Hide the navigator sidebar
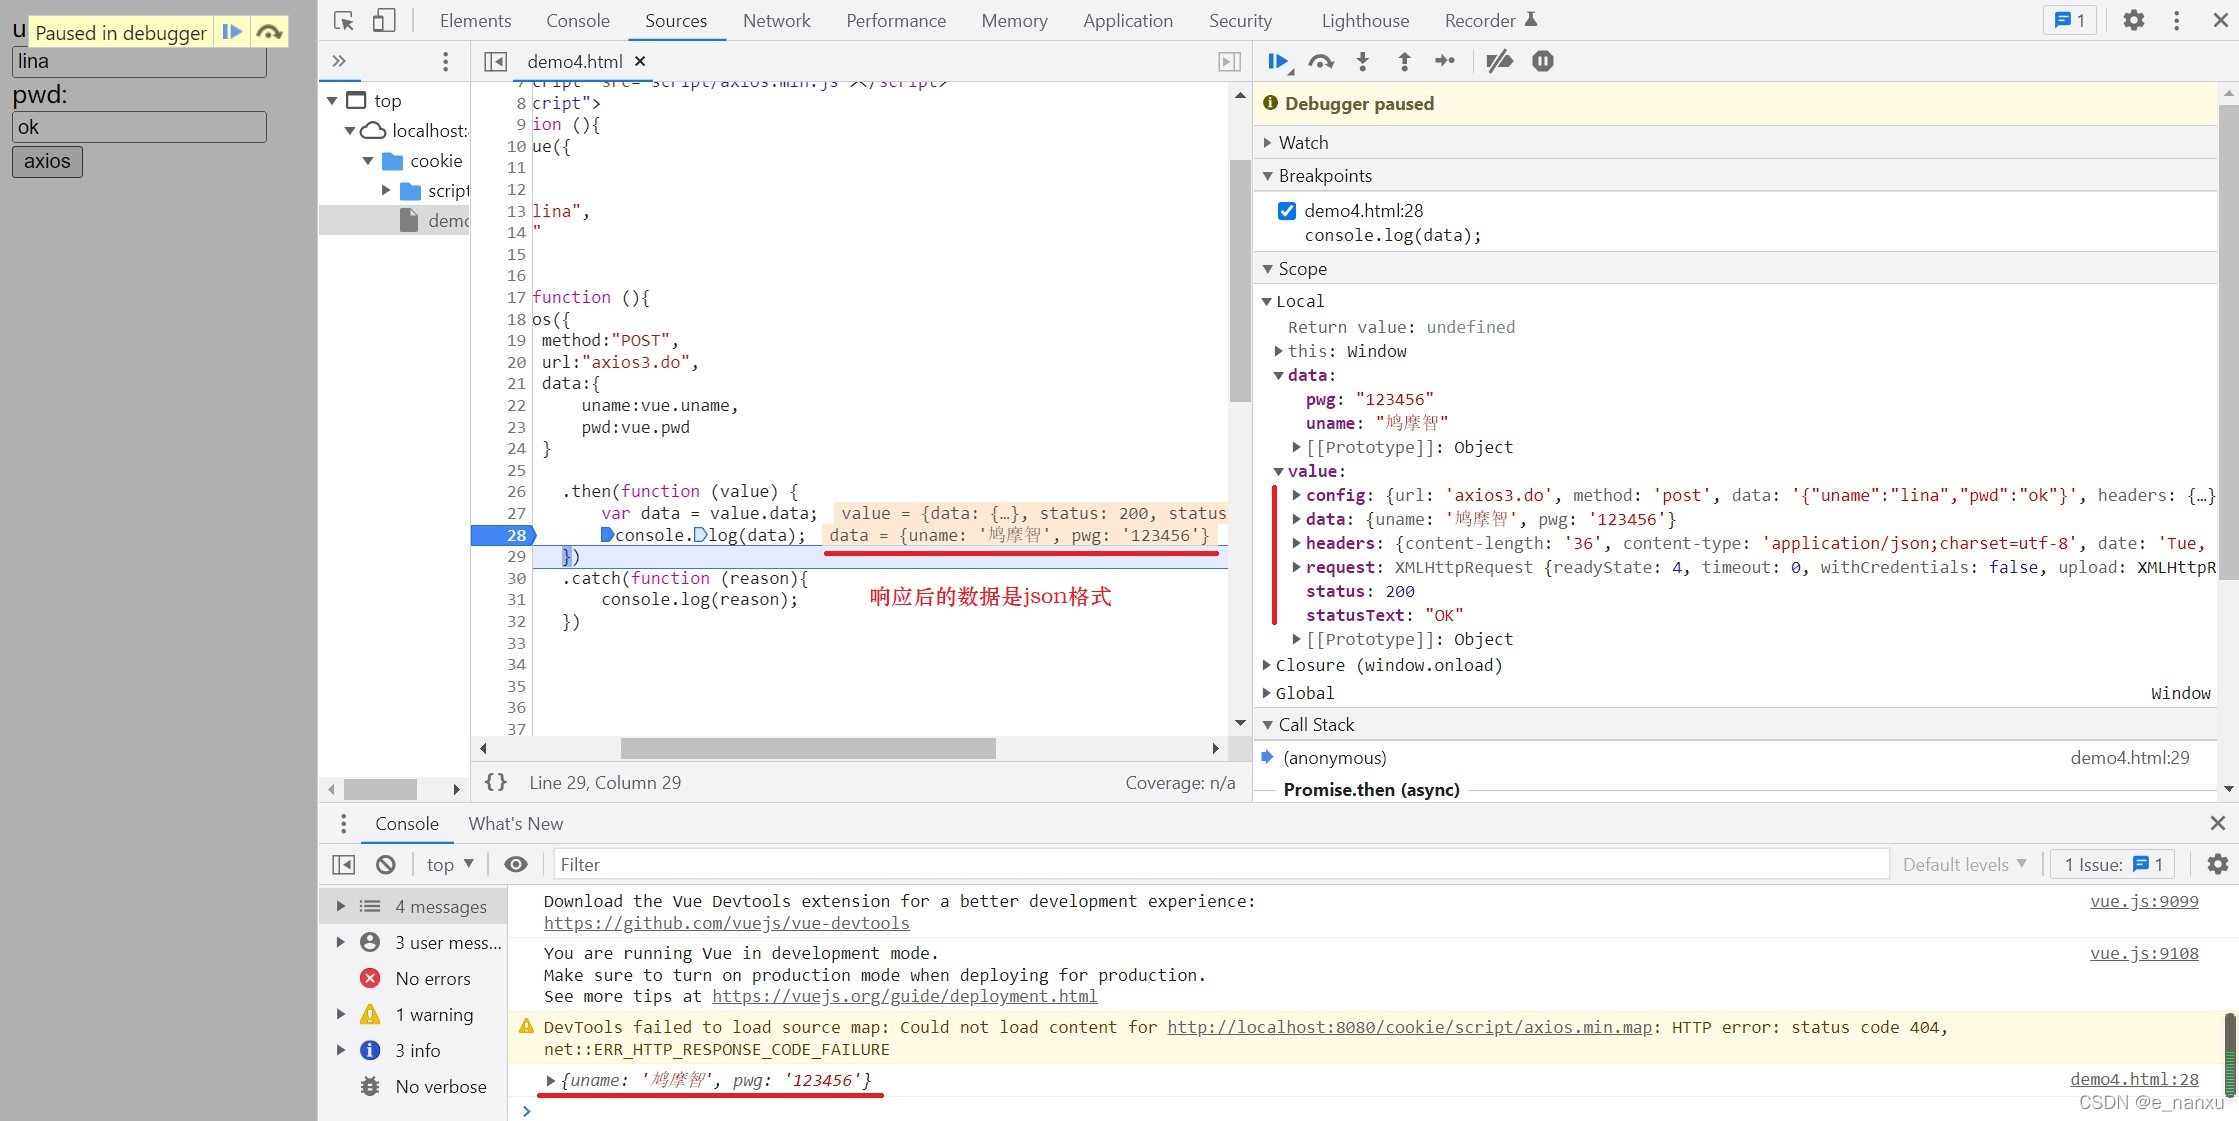 tap(495, 62)
